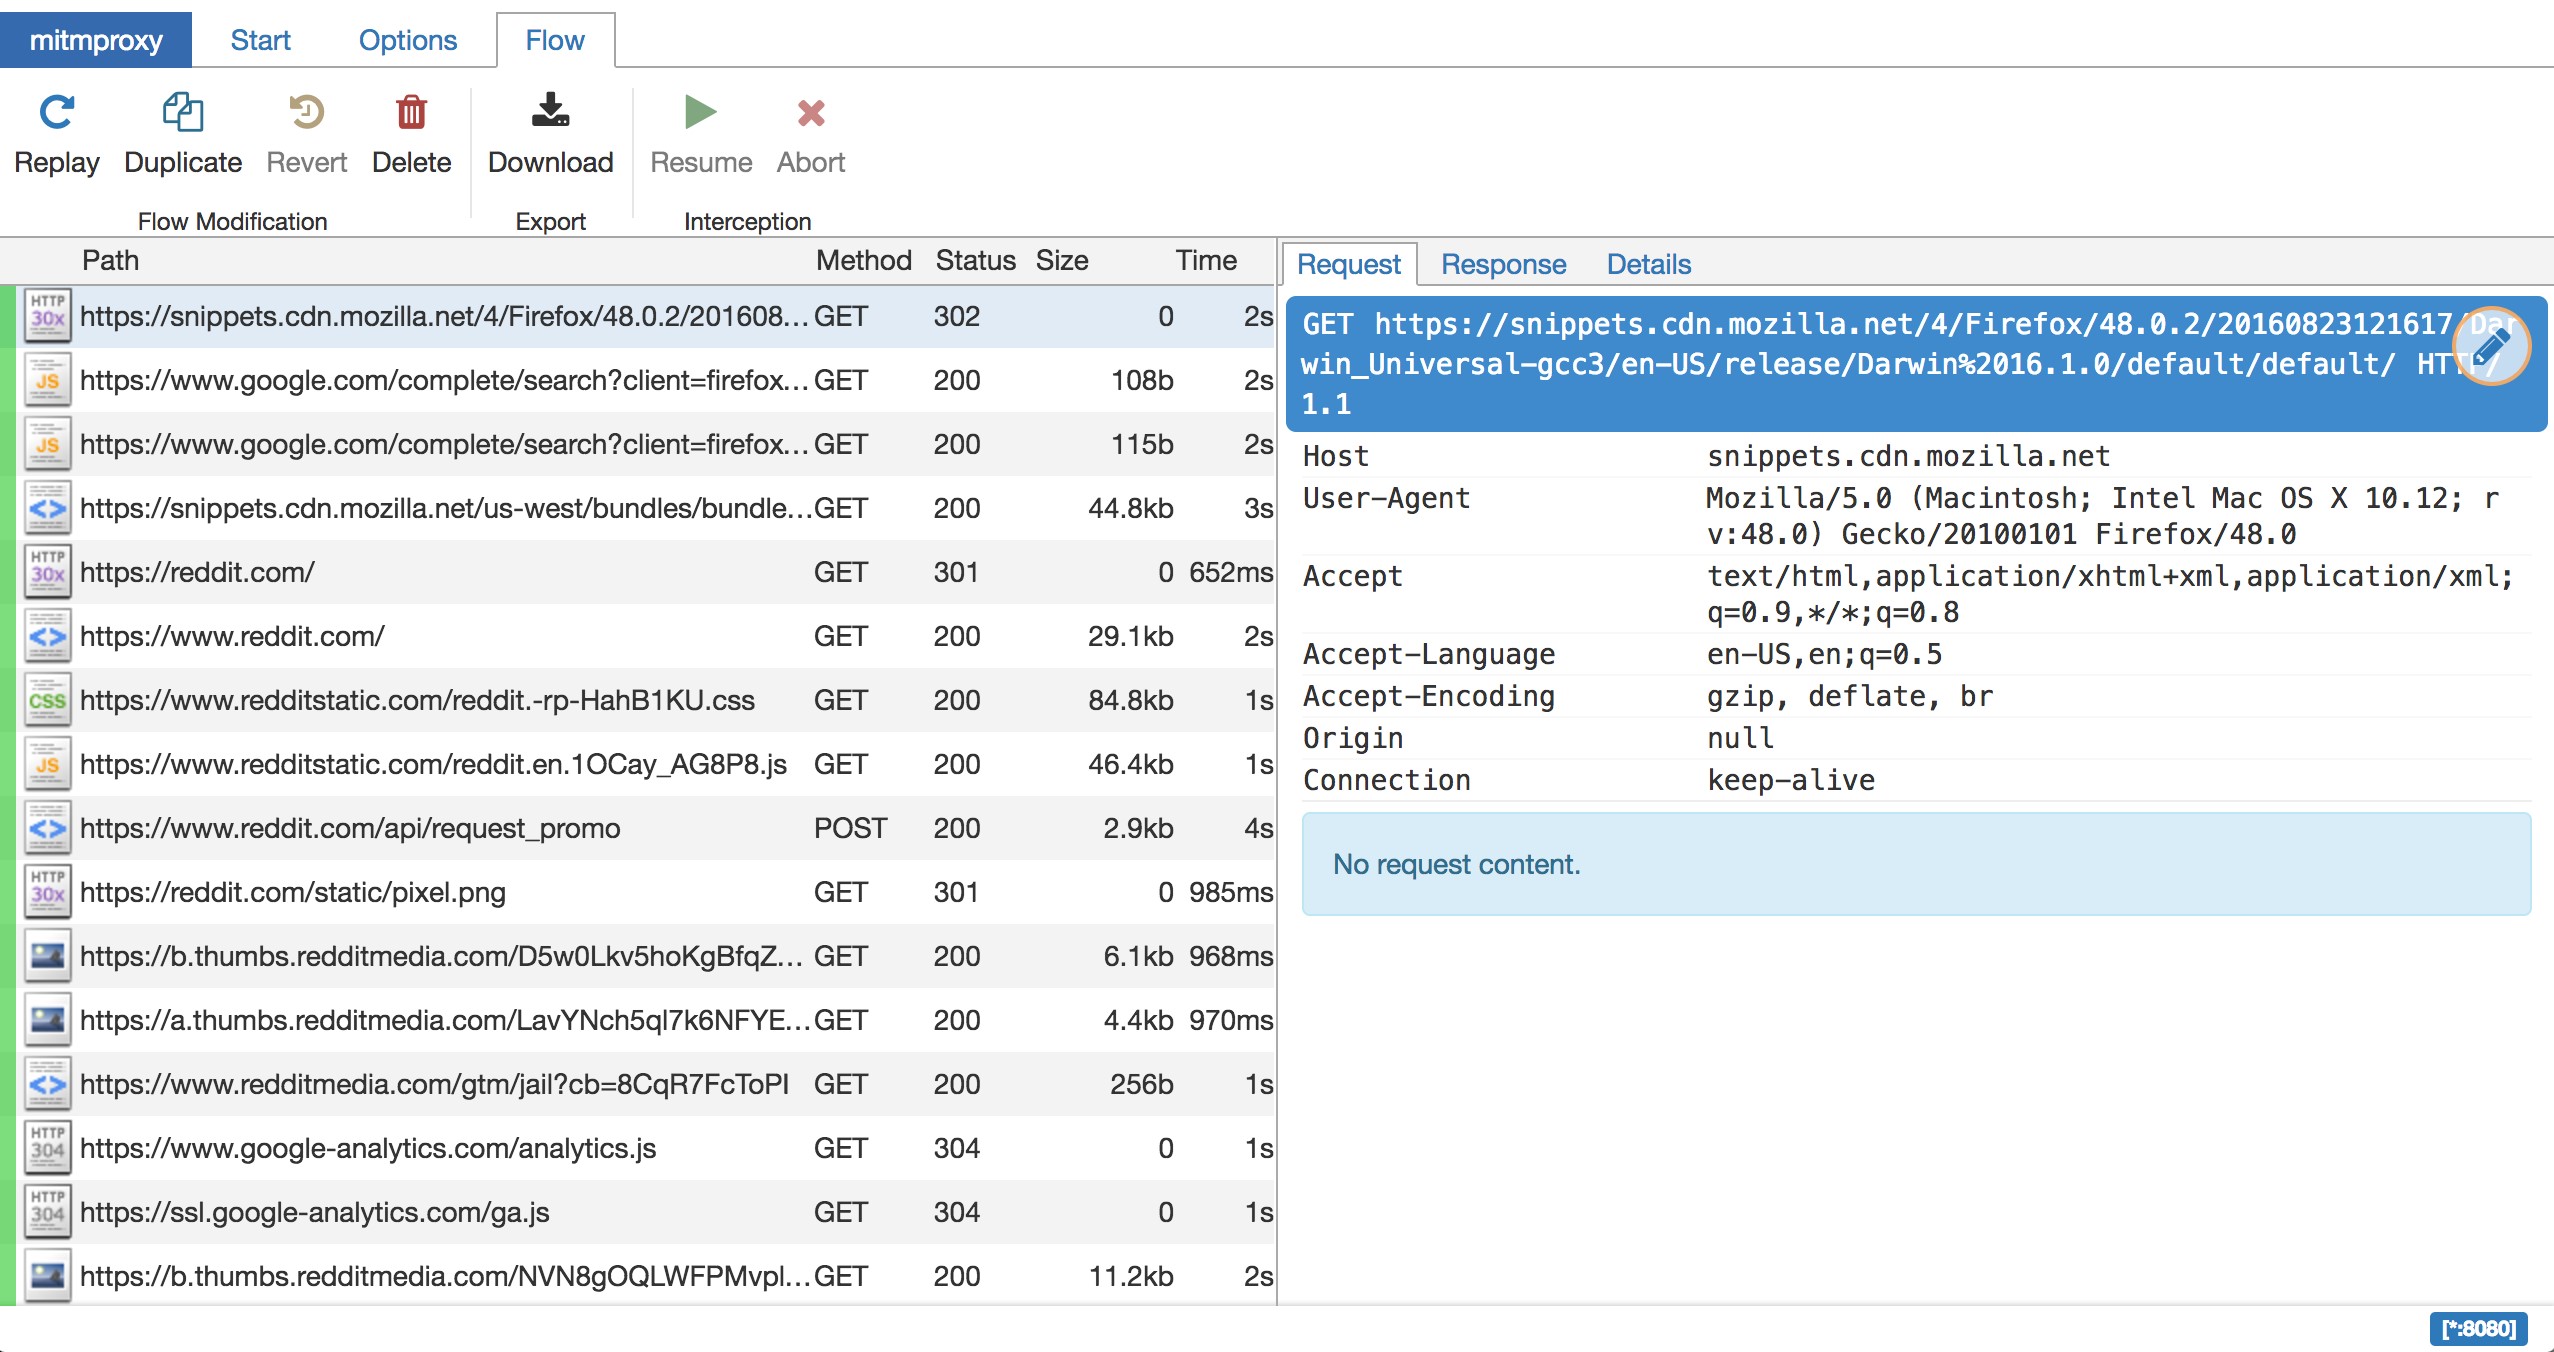Abort the intercepted flow
Screen dimensions: 2554x1352
pyautogui.click(x=811, y=113)
